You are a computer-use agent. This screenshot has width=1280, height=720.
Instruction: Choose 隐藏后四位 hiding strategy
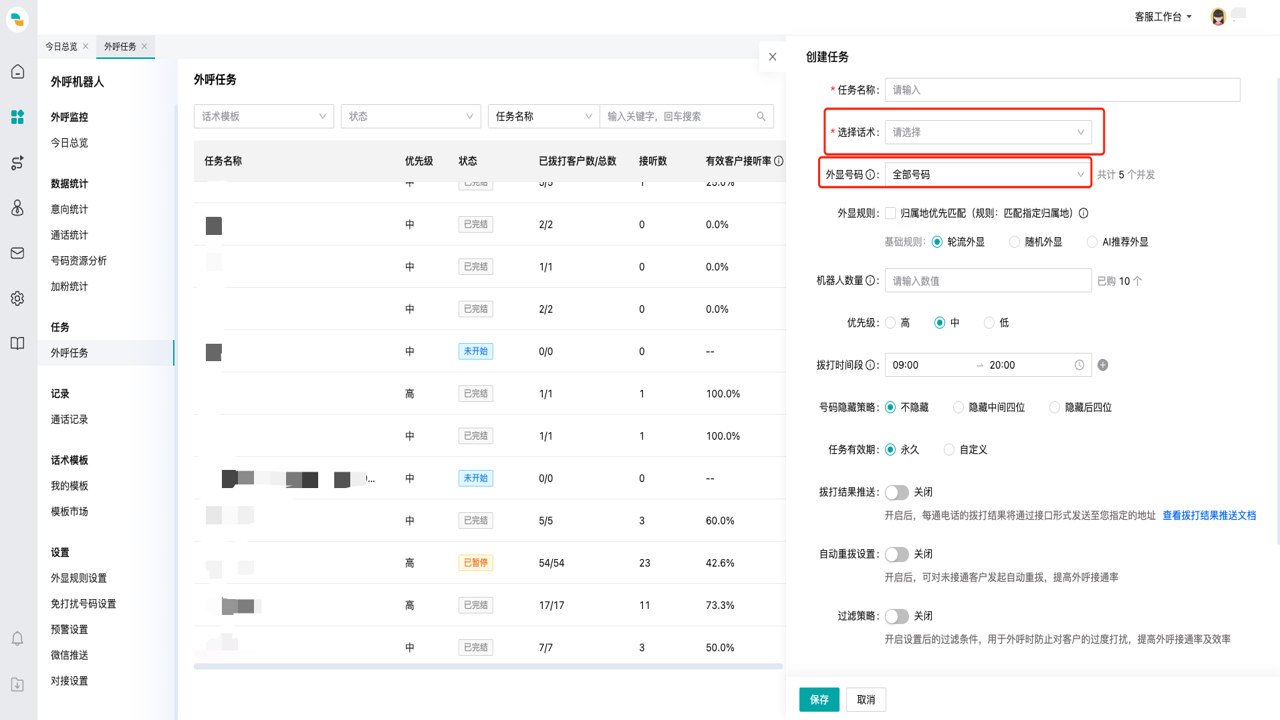pos(1054,408)
